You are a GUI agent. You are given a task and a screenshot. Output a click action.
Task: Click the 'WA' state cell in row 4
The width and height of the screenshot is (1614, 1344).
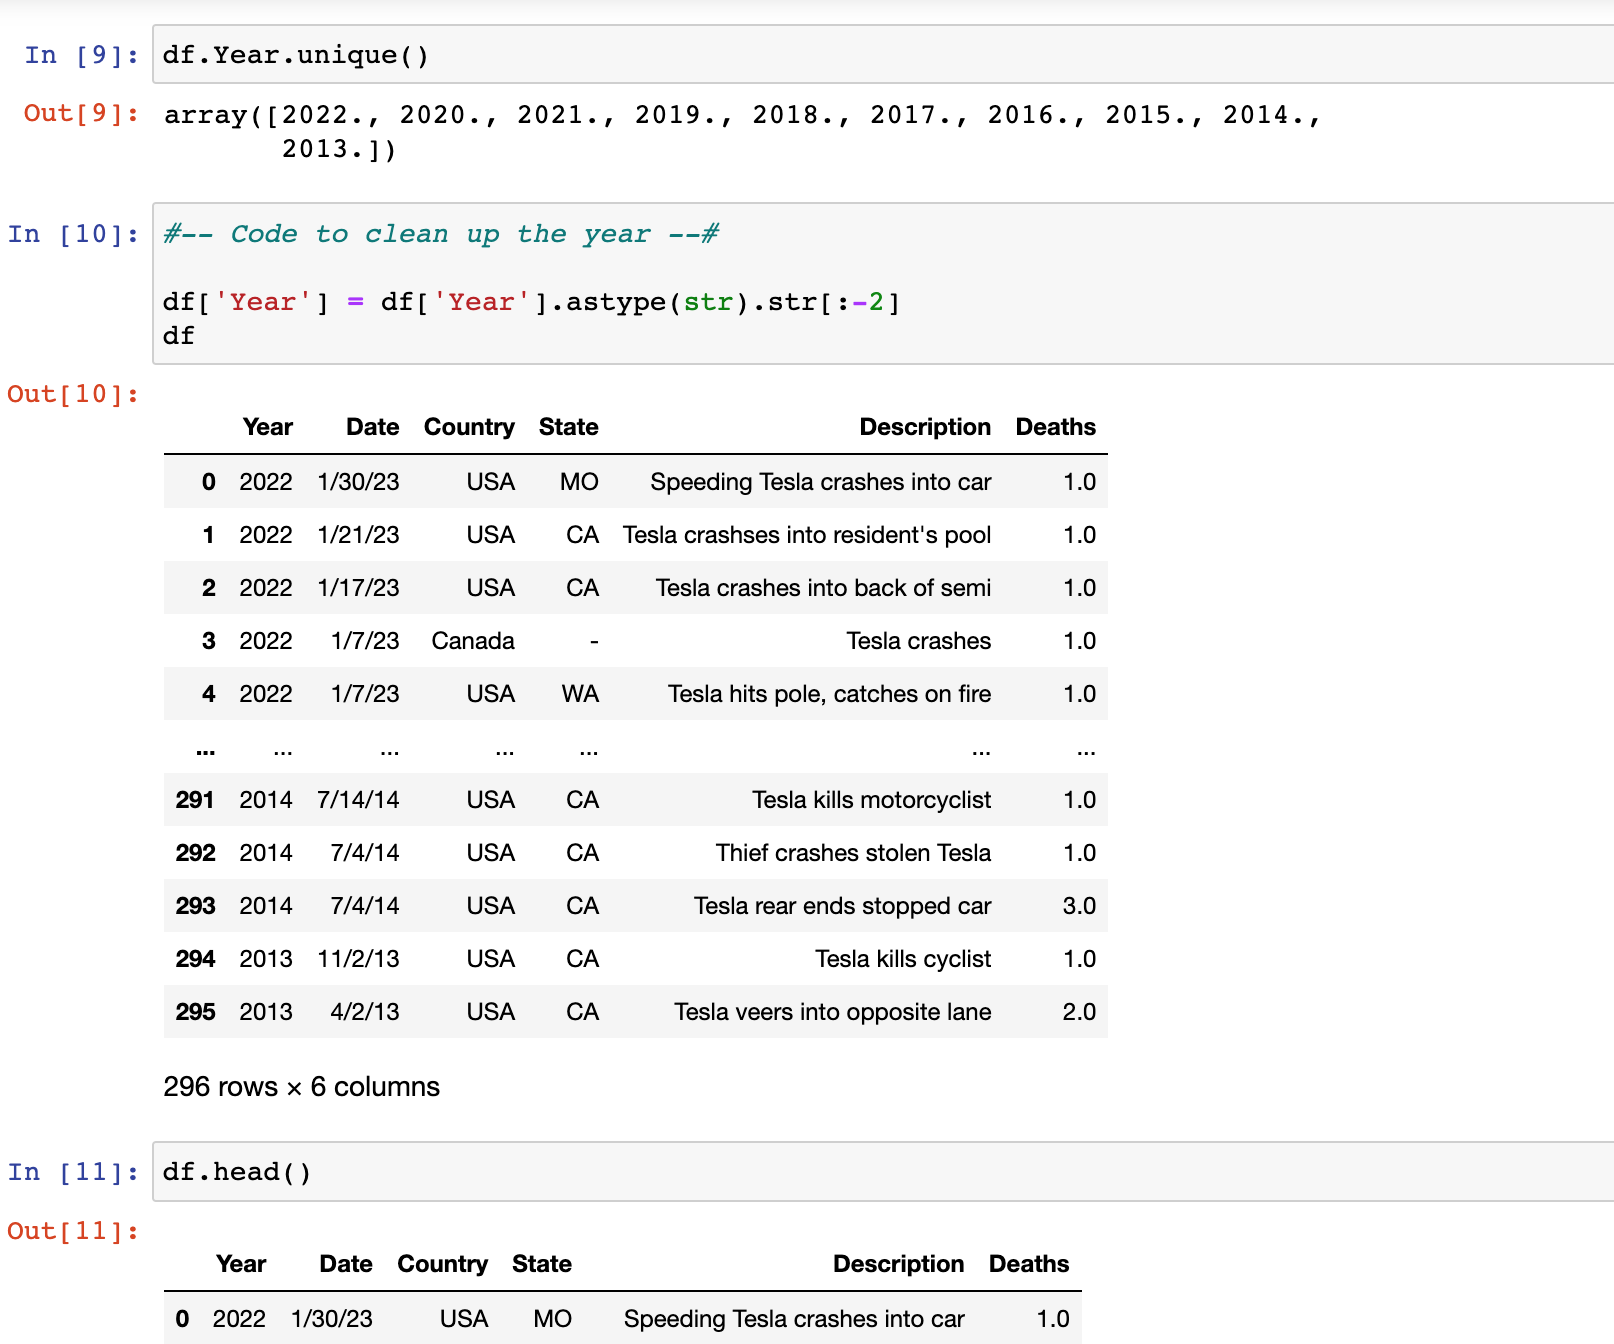point(580,694)
